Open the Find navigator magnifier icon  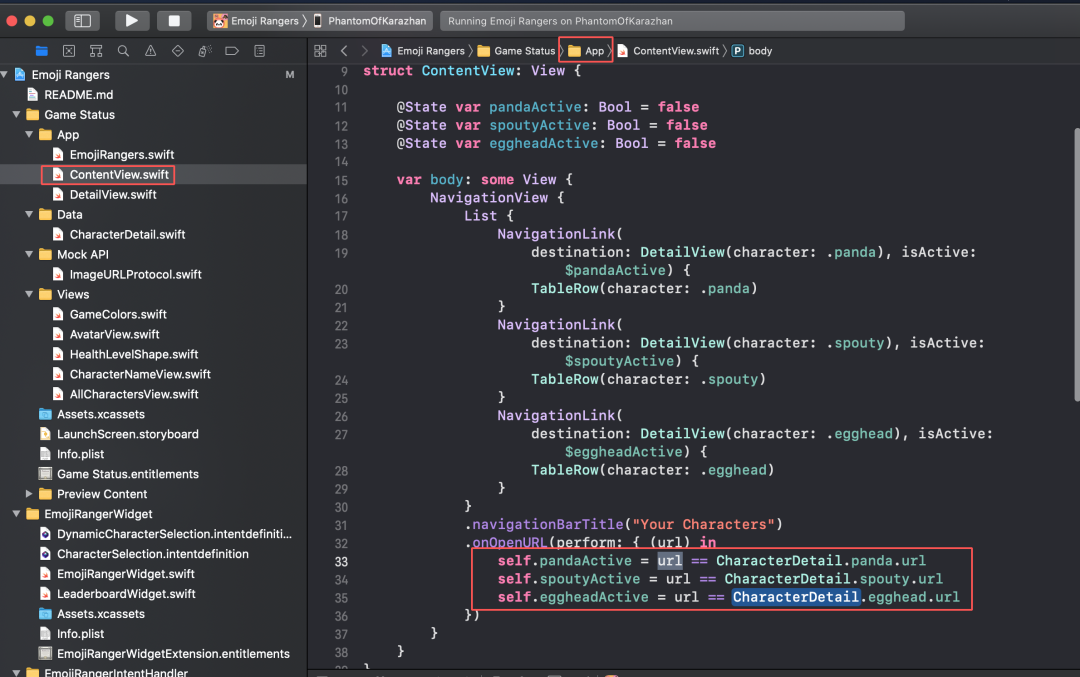123,51
